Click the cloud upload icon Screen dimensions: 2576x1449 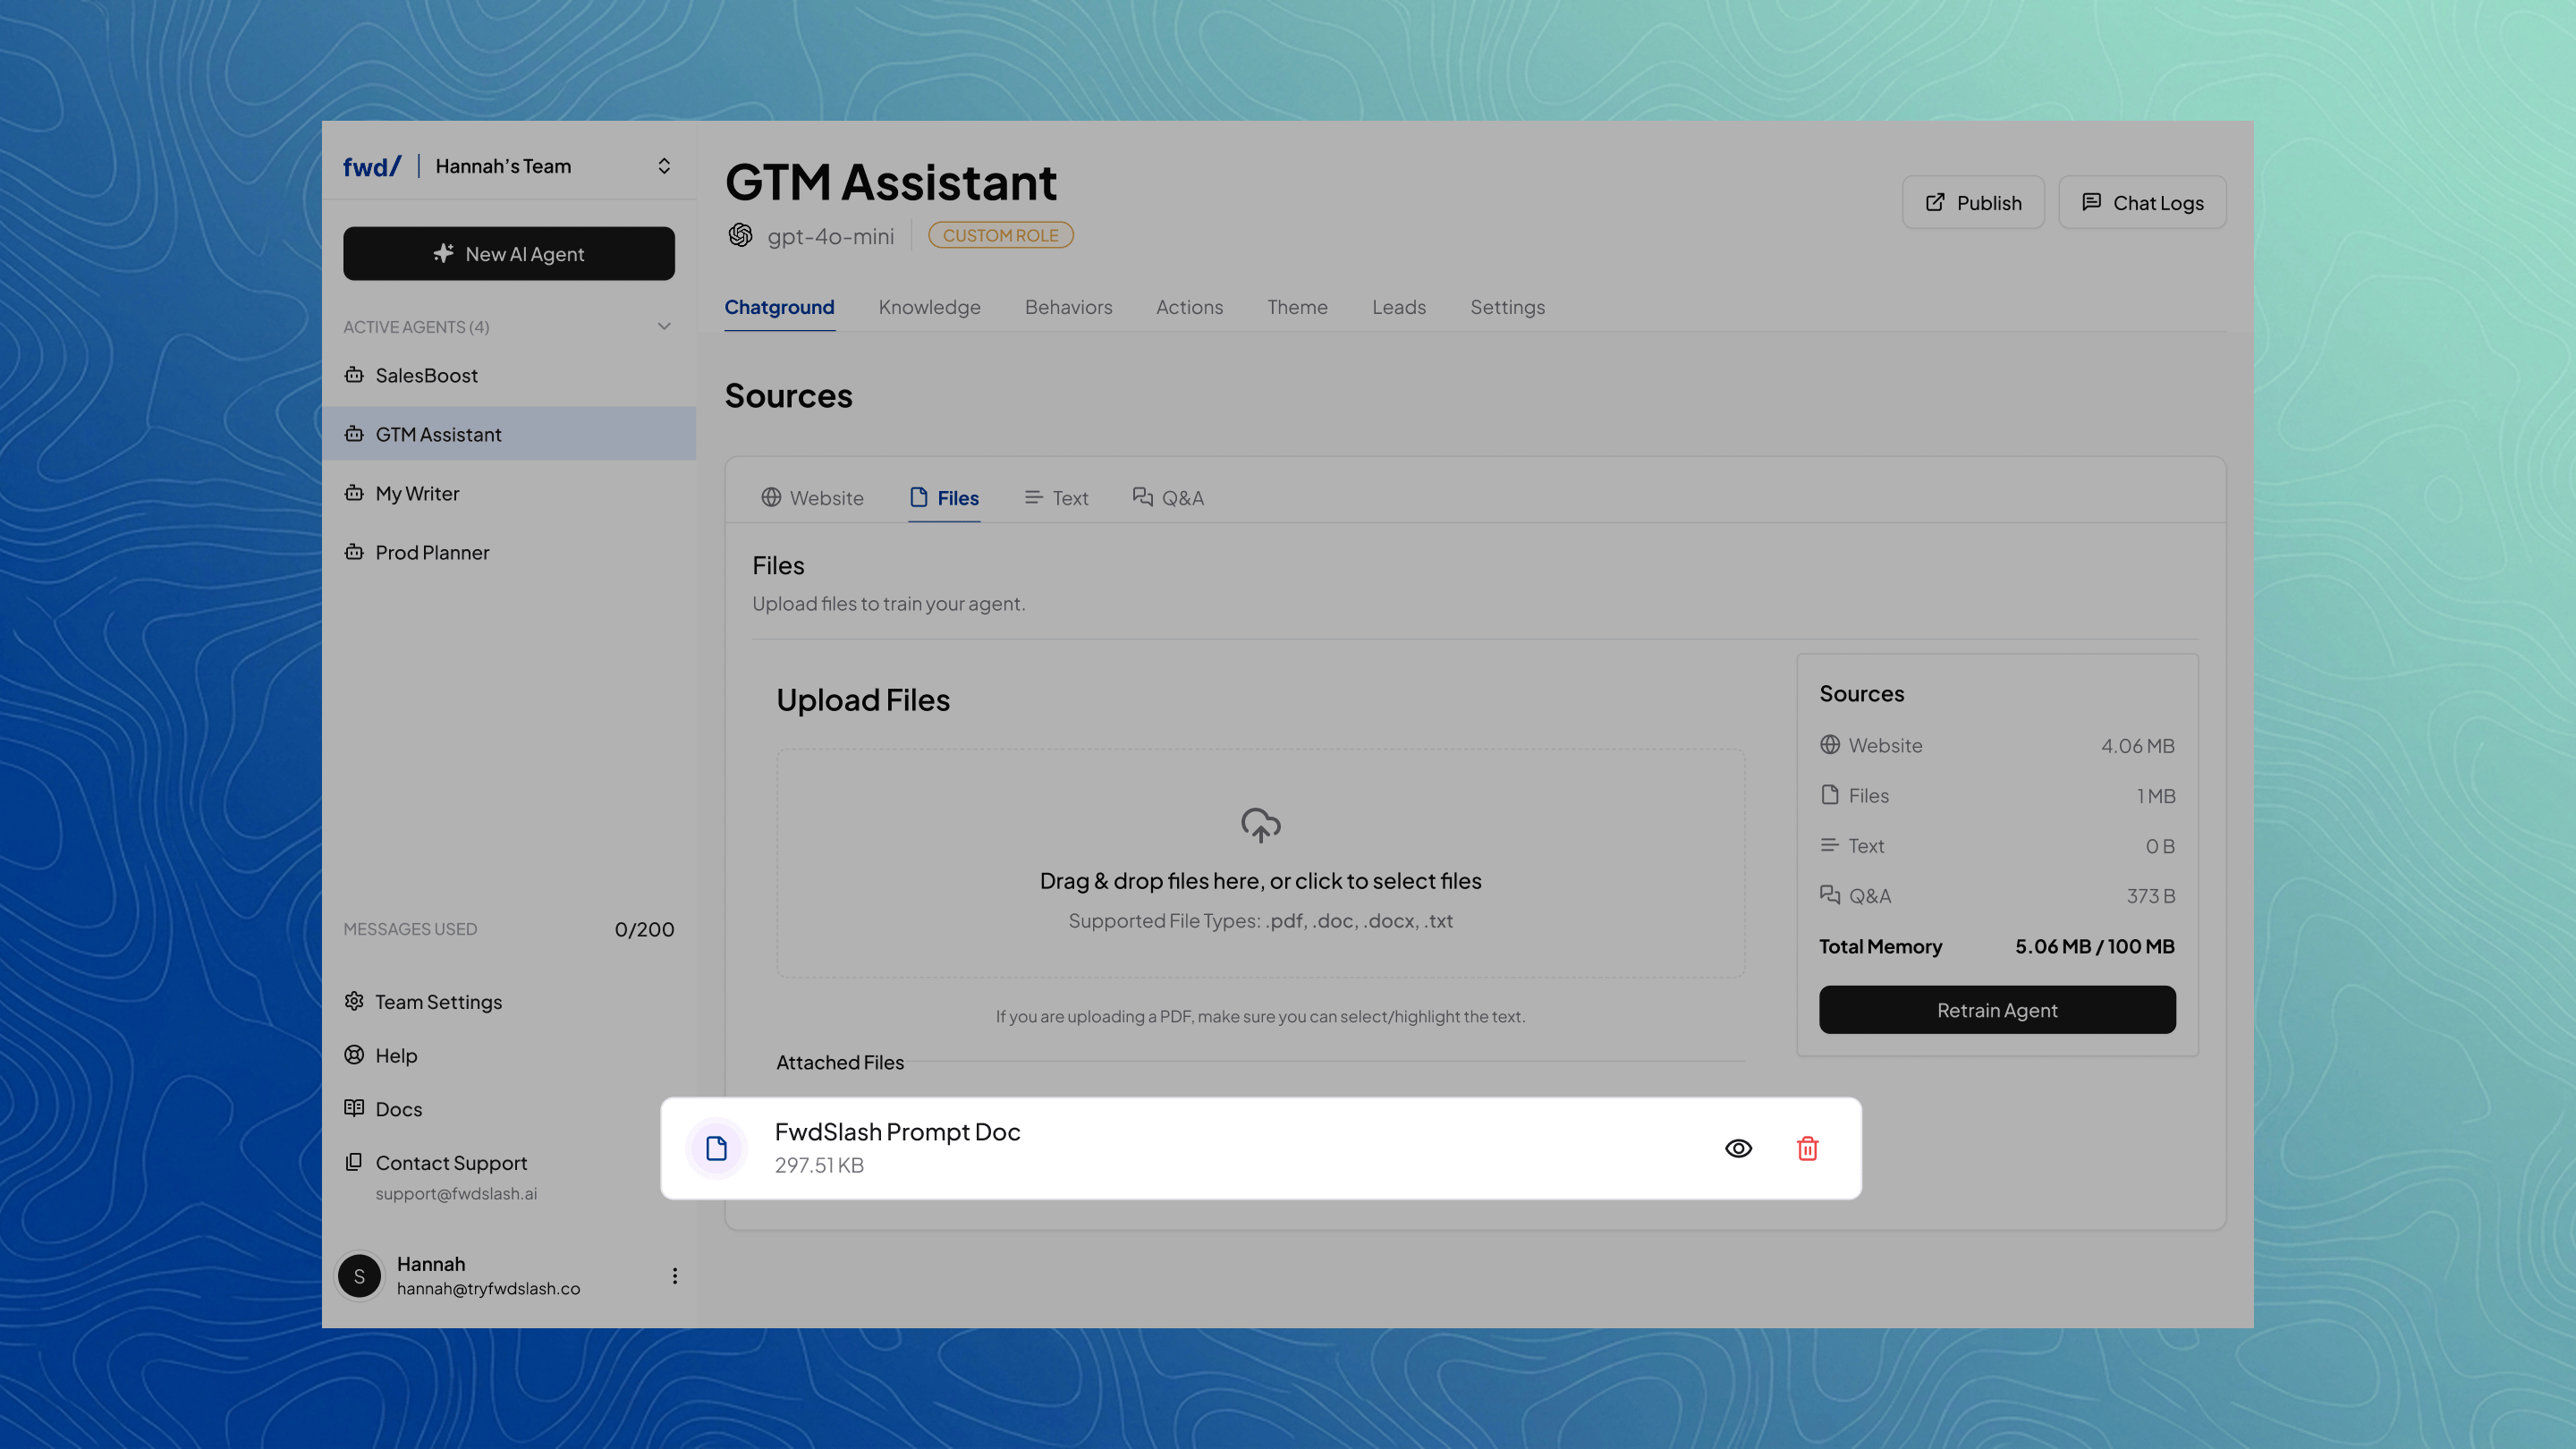1261,825
